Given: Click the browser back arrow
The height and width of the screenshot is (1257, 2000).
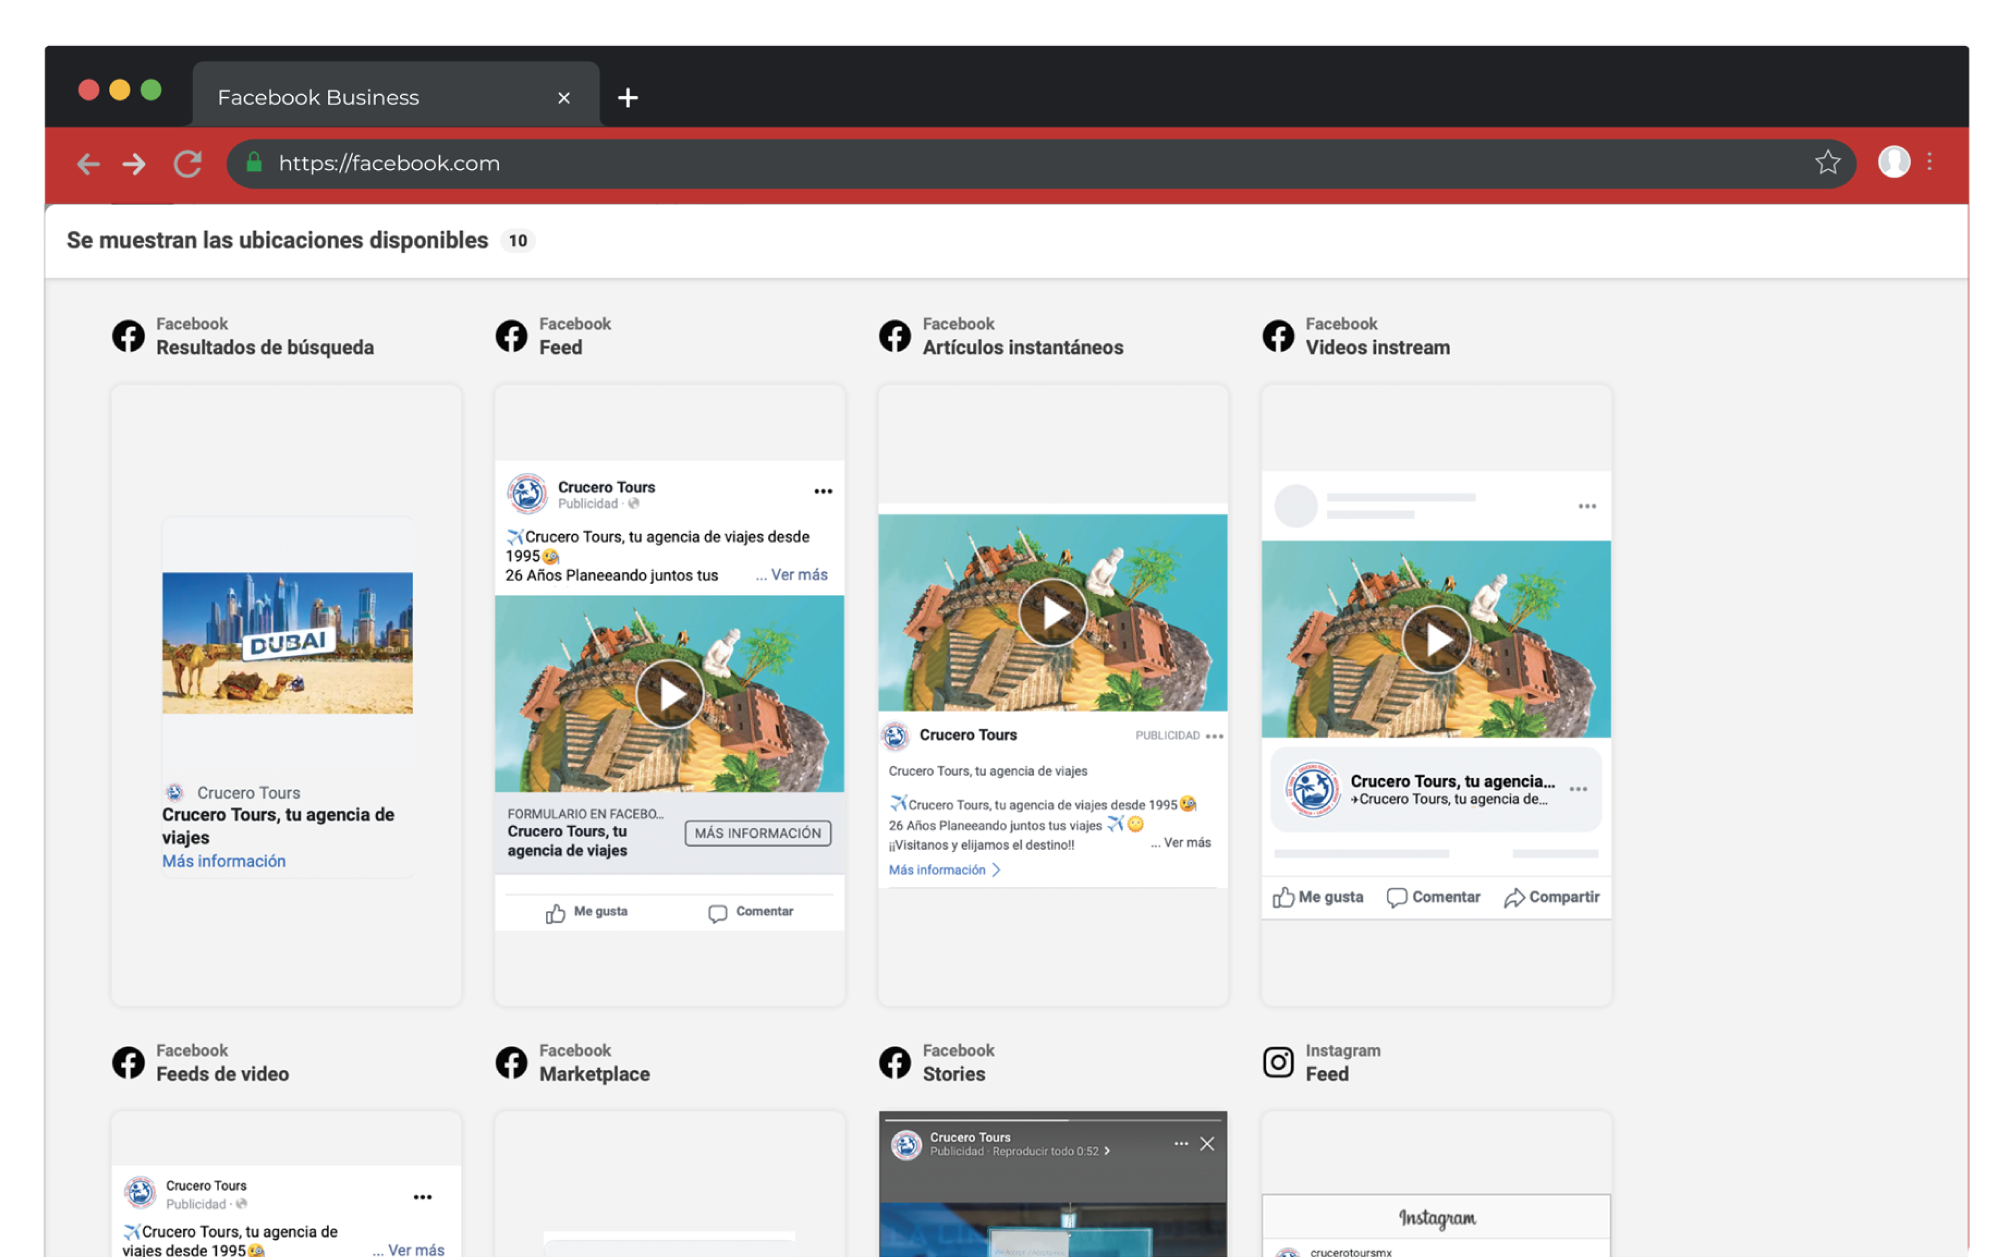Looking at the screenshot, I should tap(88, 163).
